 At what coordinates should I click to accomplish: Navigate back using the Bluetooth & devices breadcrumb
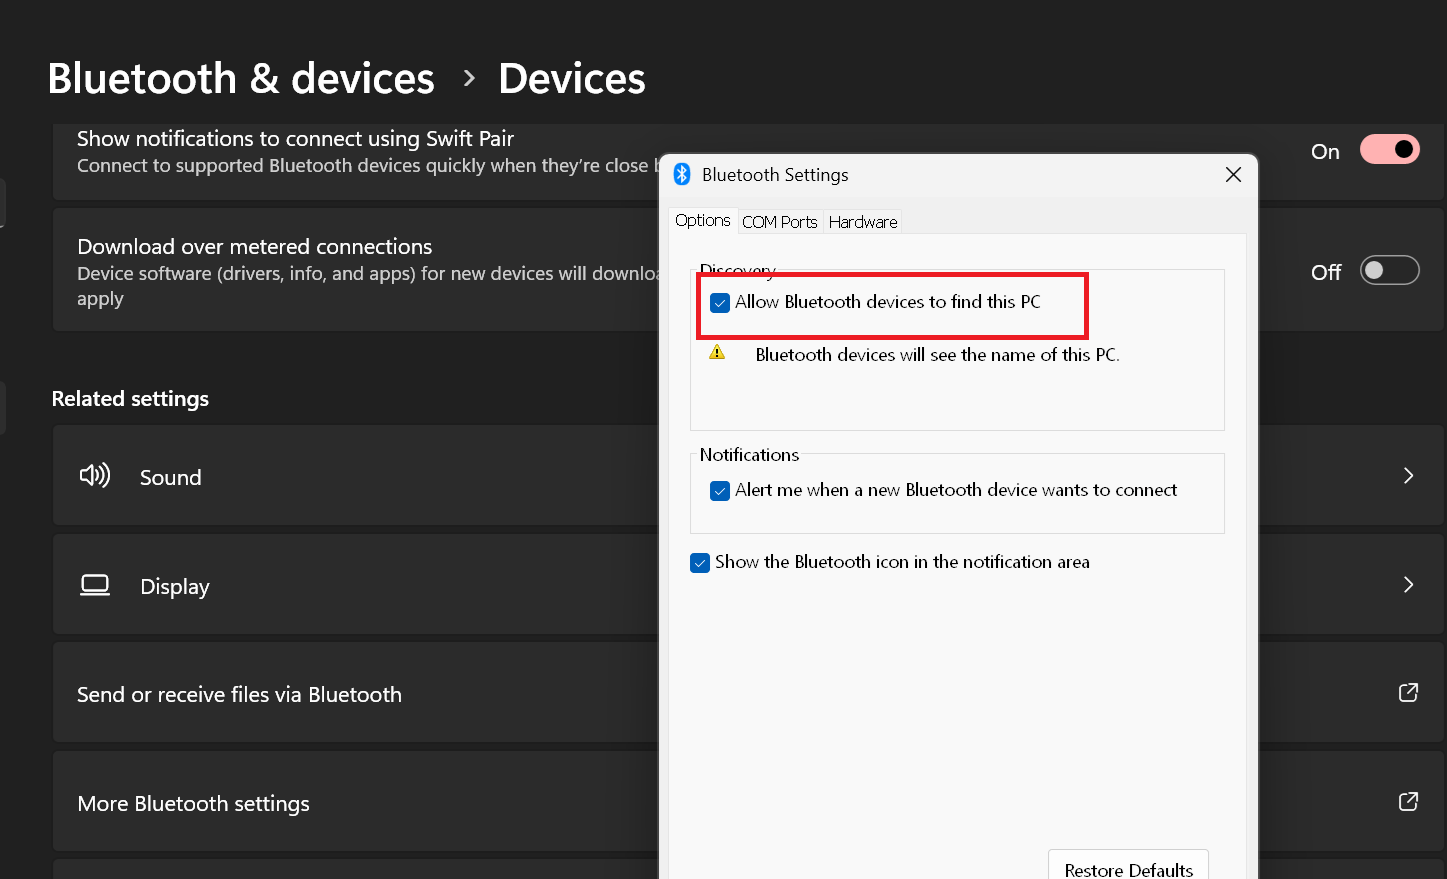[240, 78]
